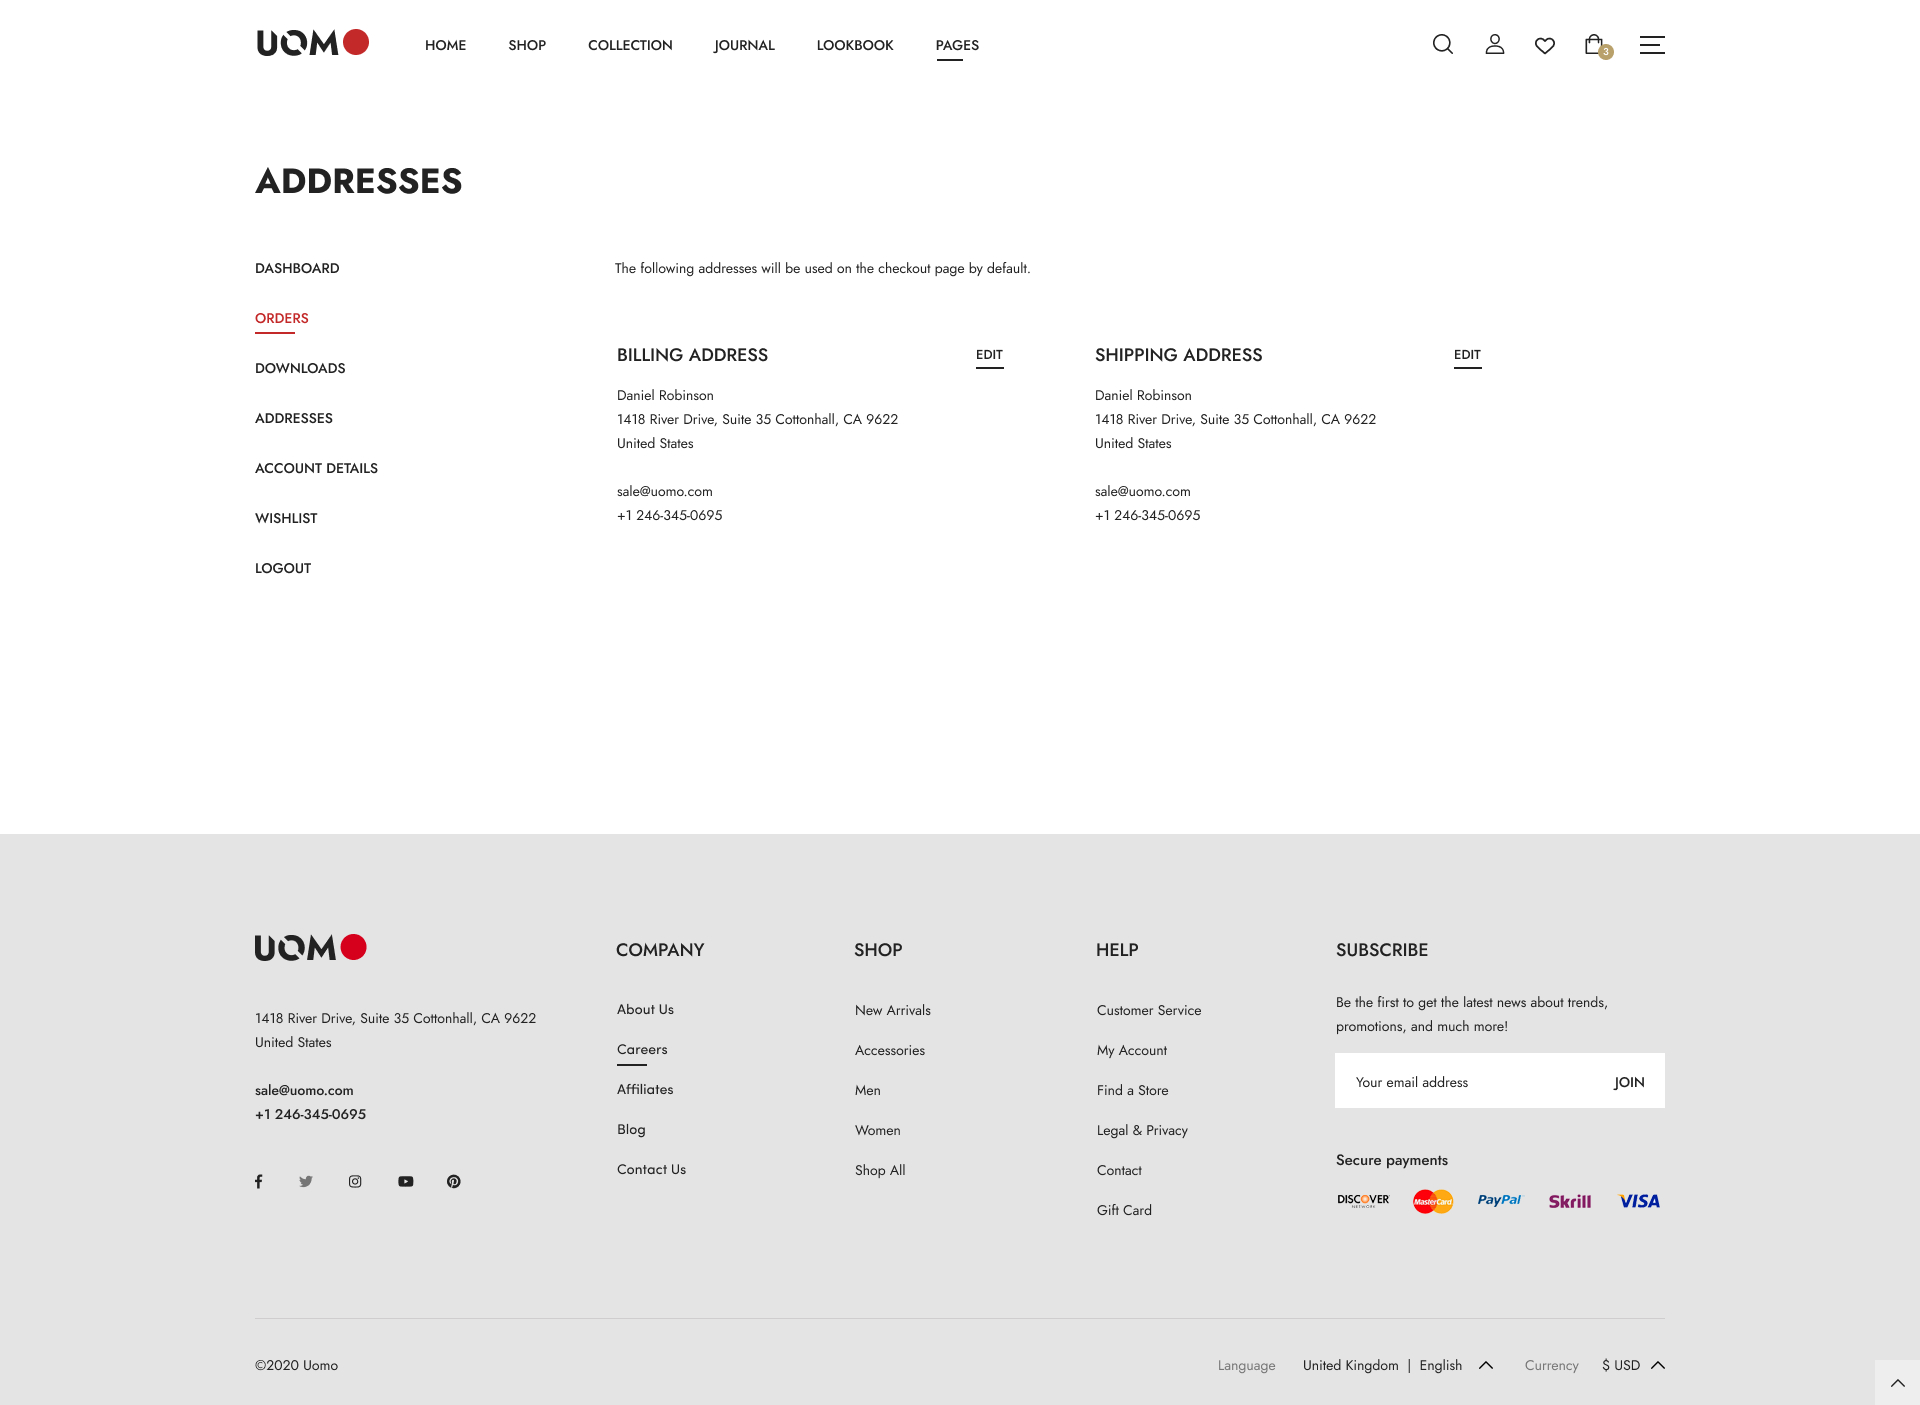Open the Pinterest social icon
This screenshot has width=1920, height=1405.
[x=454, y=1181]
